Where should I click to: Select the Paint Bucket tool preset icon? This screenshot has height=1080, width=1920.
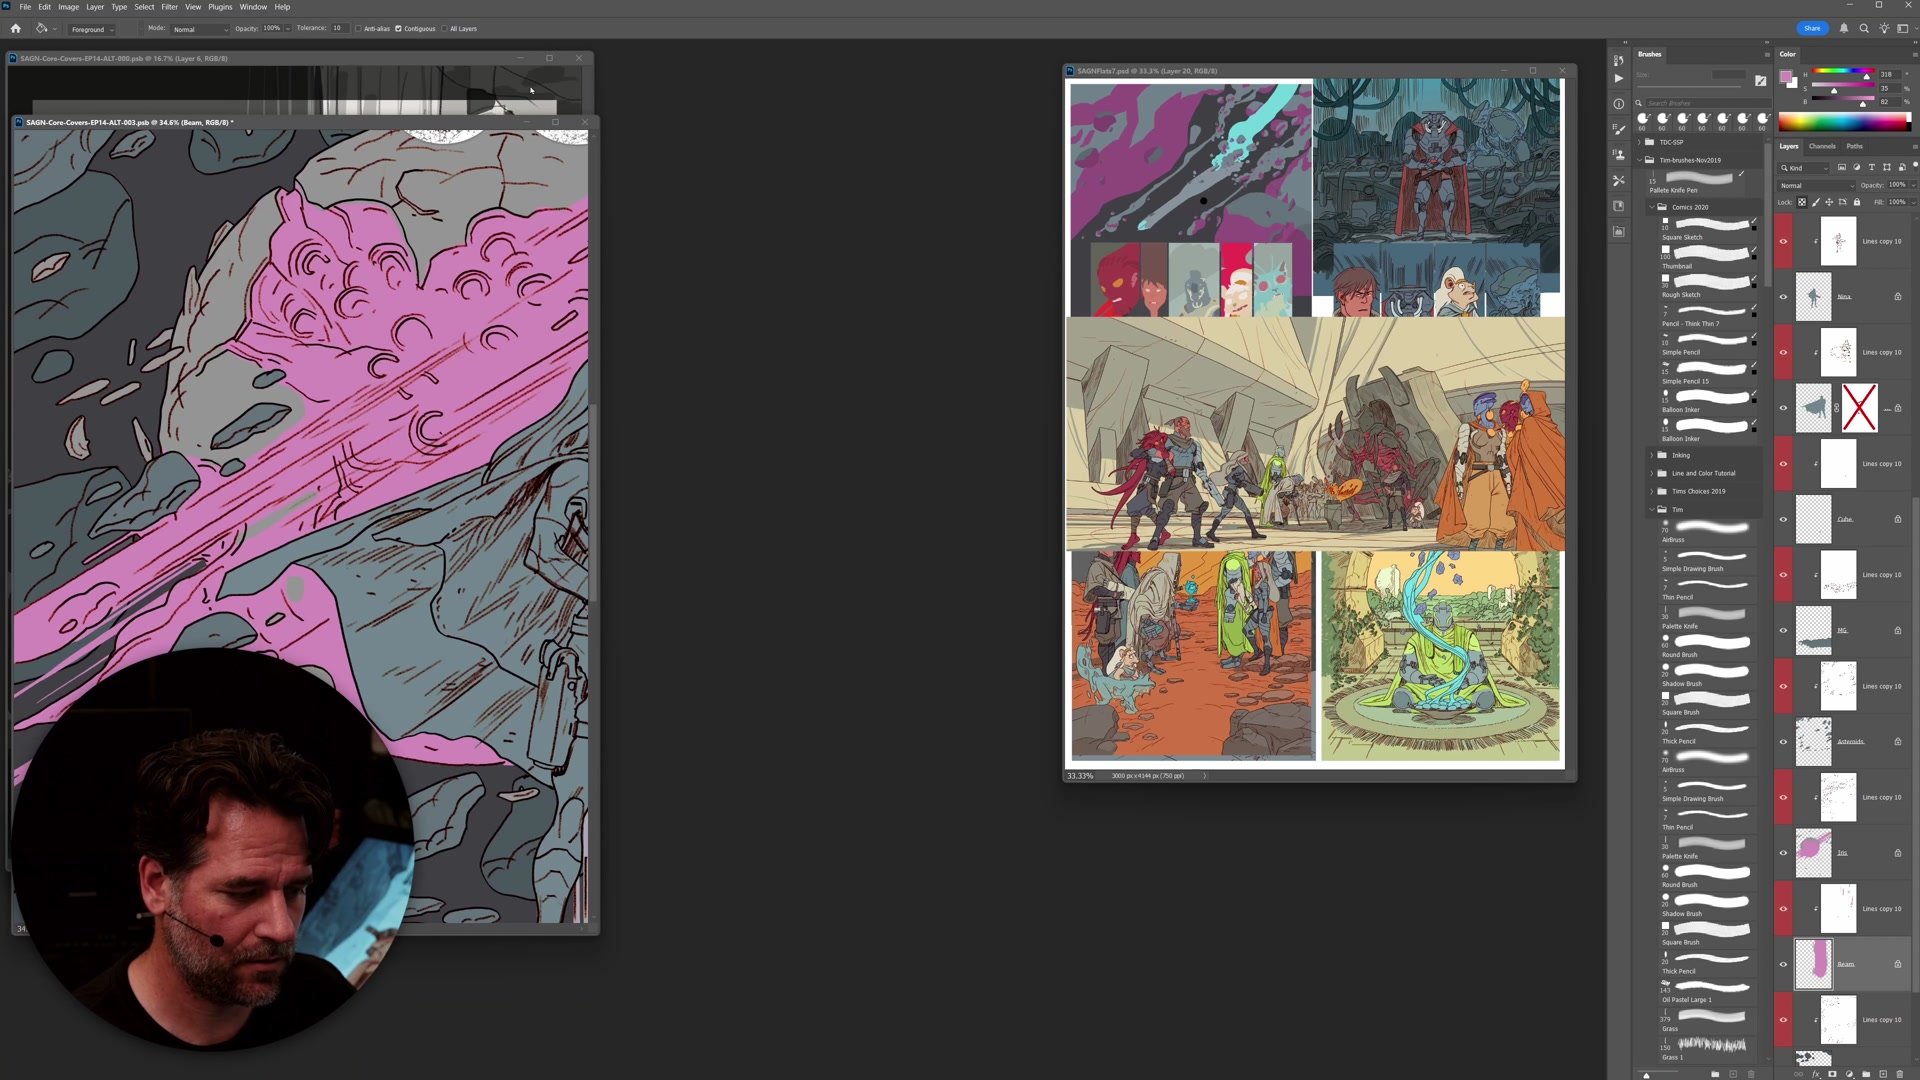point(42,29)
